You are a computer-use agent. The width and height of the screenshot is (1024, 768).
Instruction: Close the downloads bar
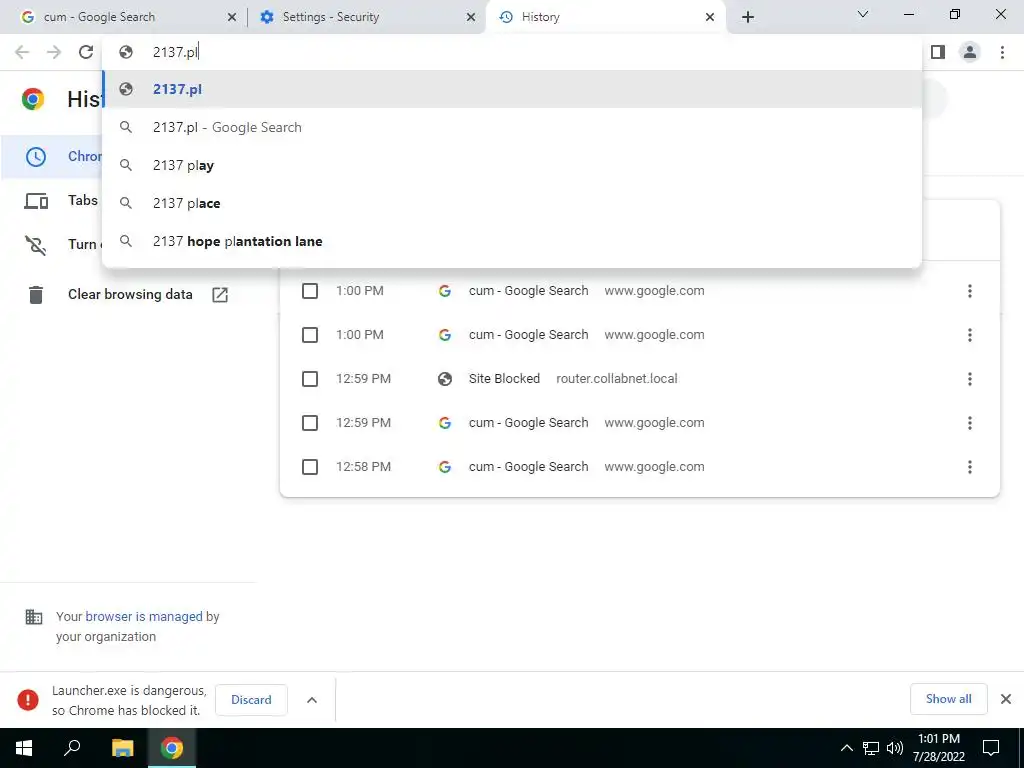pyautogui.click(x=1006, y=699)
